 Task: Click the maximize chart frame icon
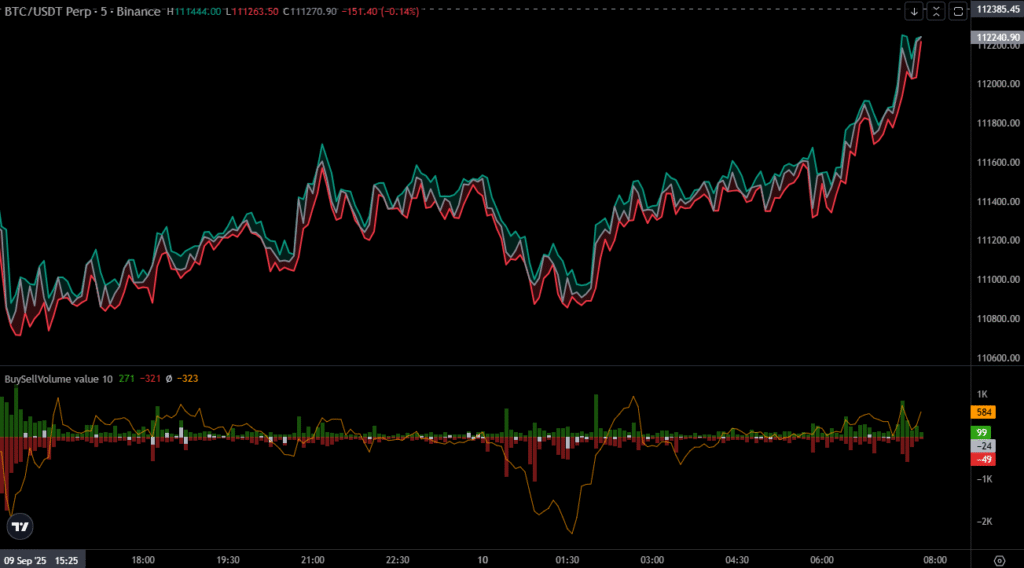(x=957, y=11)
